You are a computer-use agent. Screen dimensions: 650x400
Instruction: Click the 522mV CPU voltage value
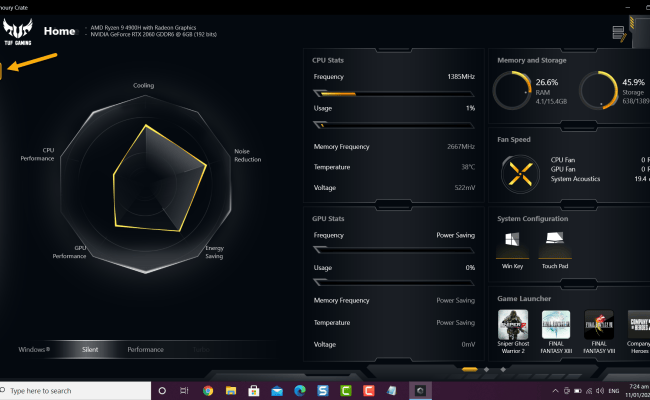click(x=465, y=188)
